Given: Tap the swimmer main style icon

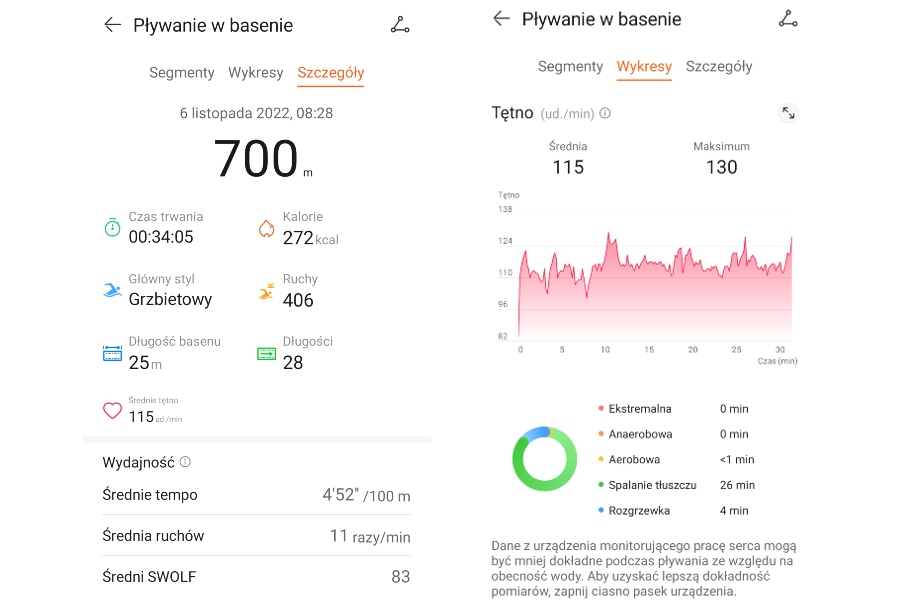Looking at the screenshot, I should click(x=112, y=290).
